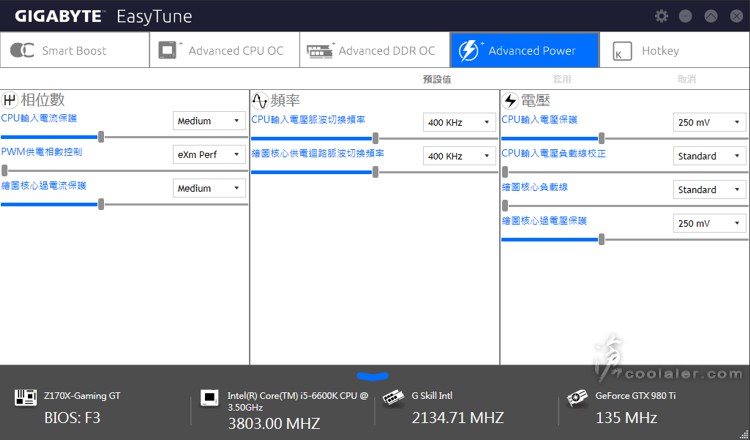750x440 pixels.
Task: Click the 135 MHz GPU frequency reading
Action: (626, 418)
